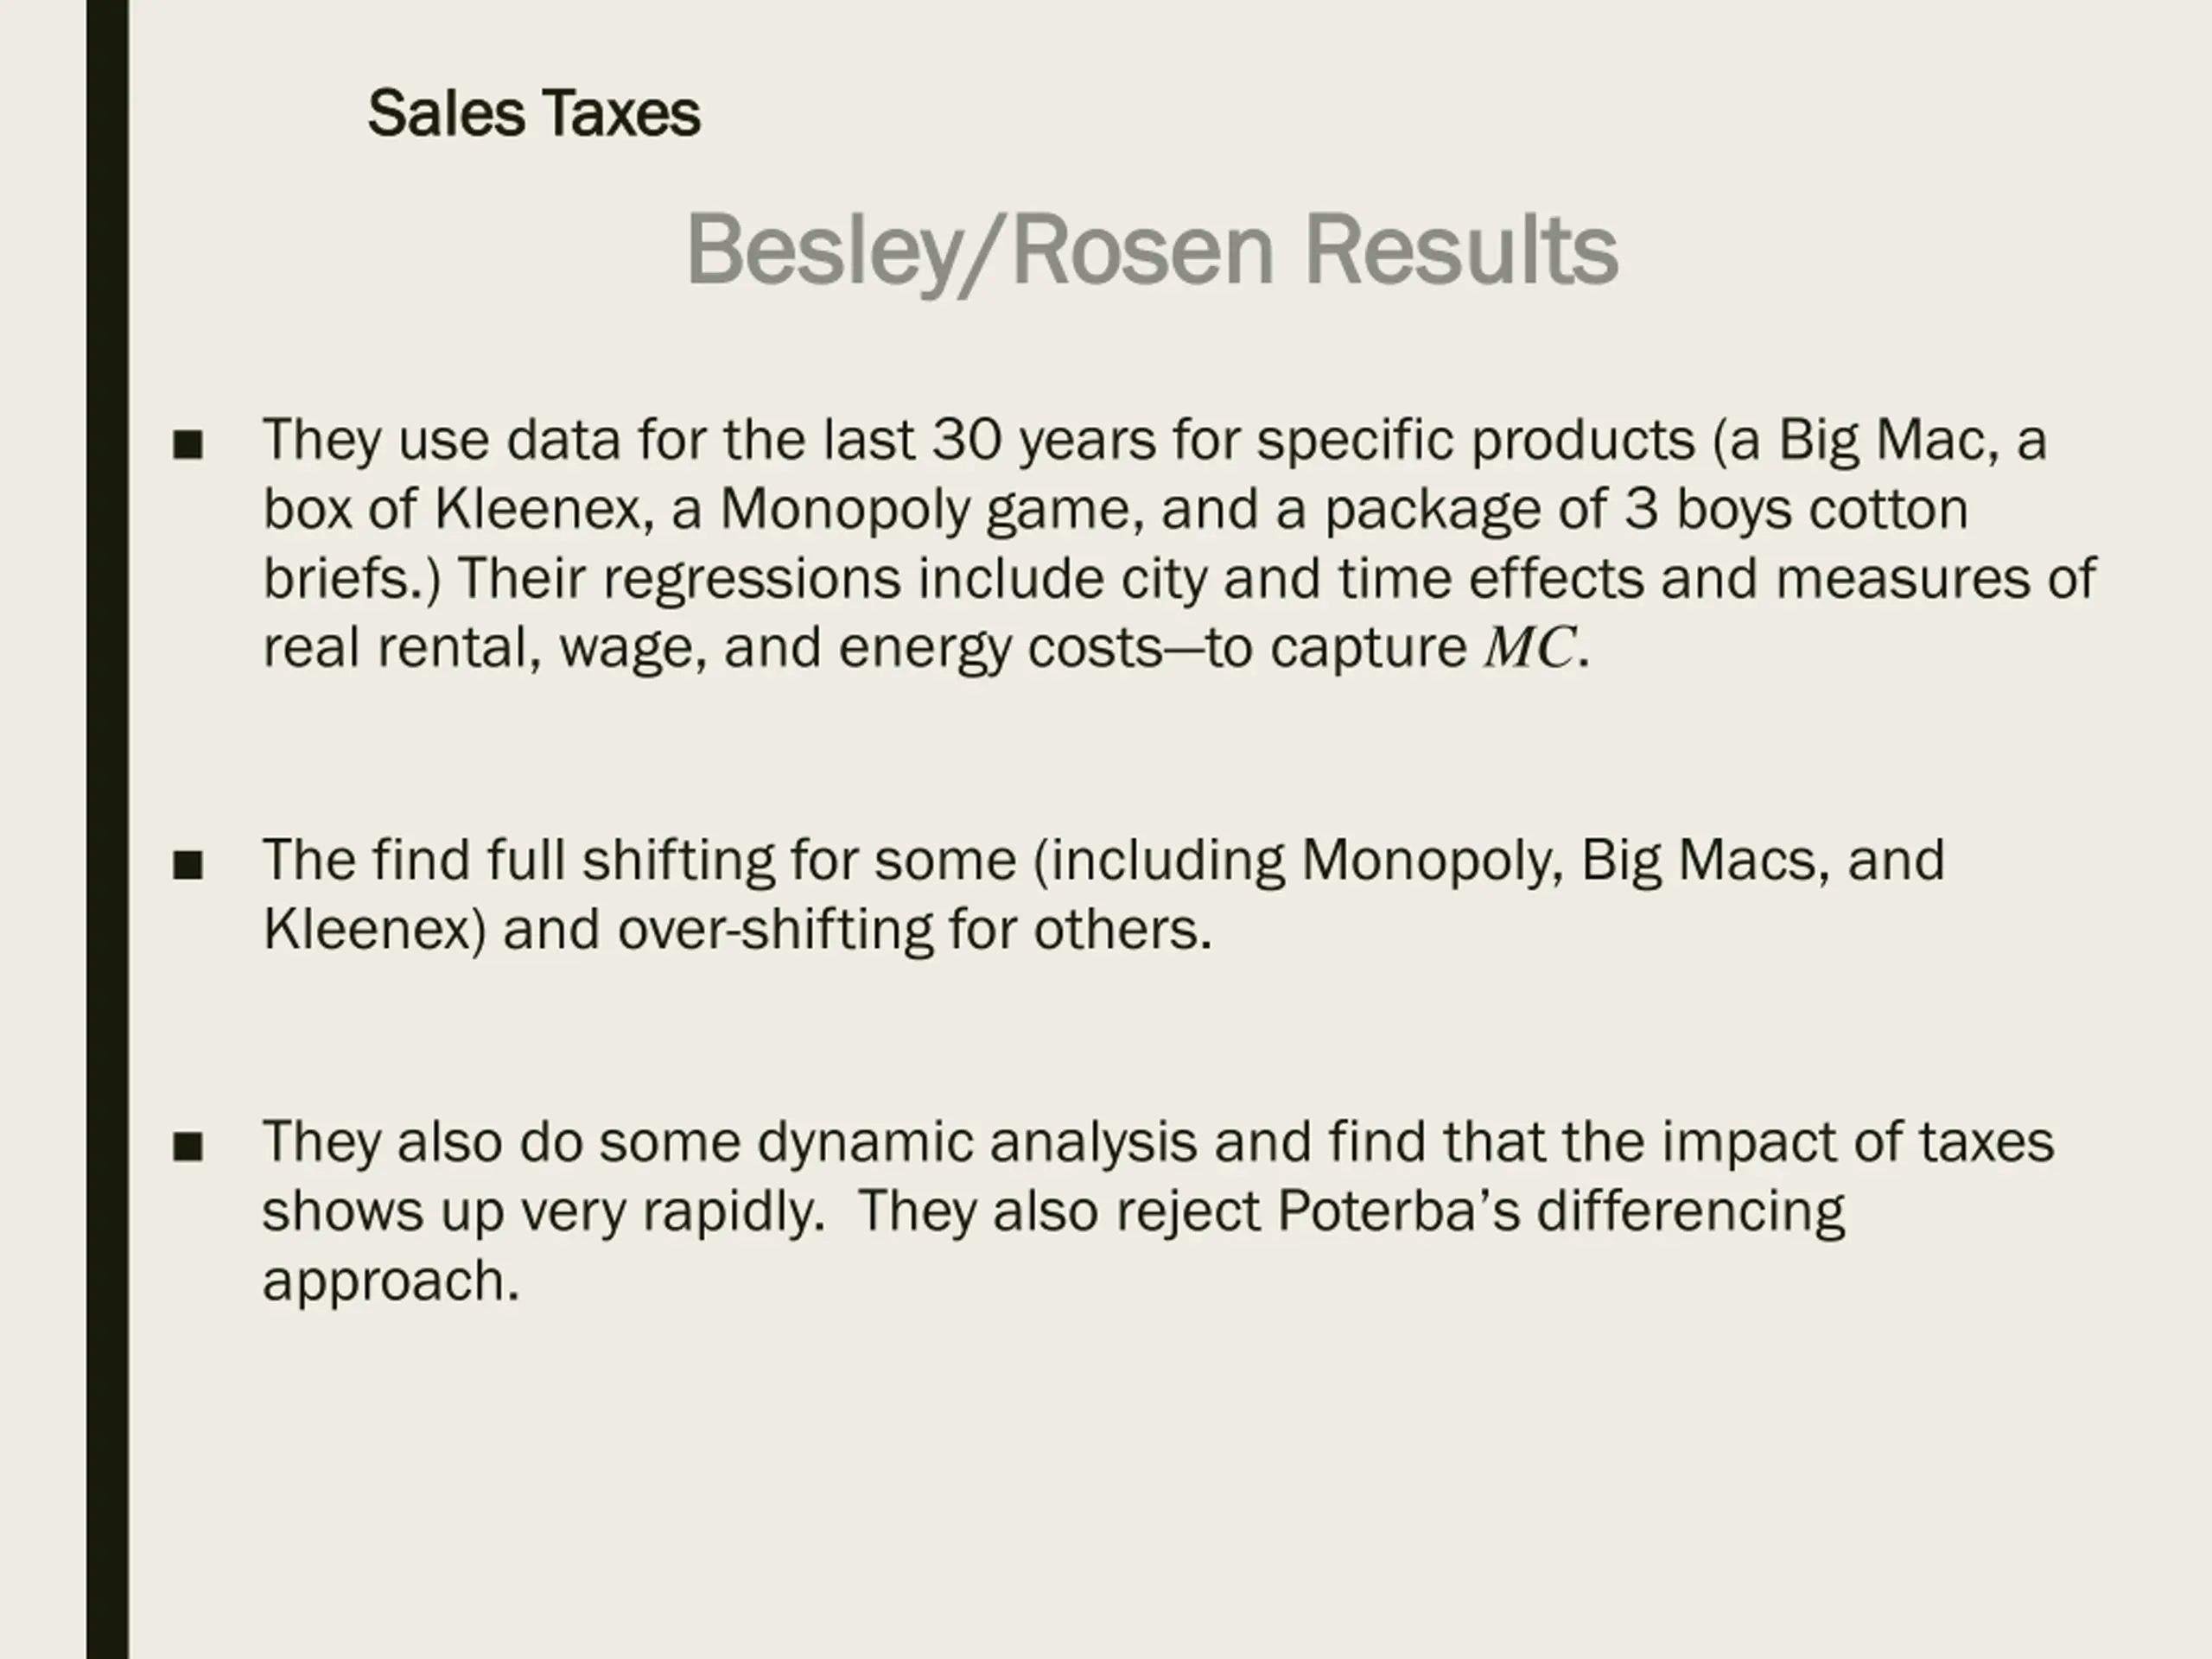Click "Kleenex," in the first bullet paragraph
This screenshot has height=1659, width=2212.
(x=545, y=509)
